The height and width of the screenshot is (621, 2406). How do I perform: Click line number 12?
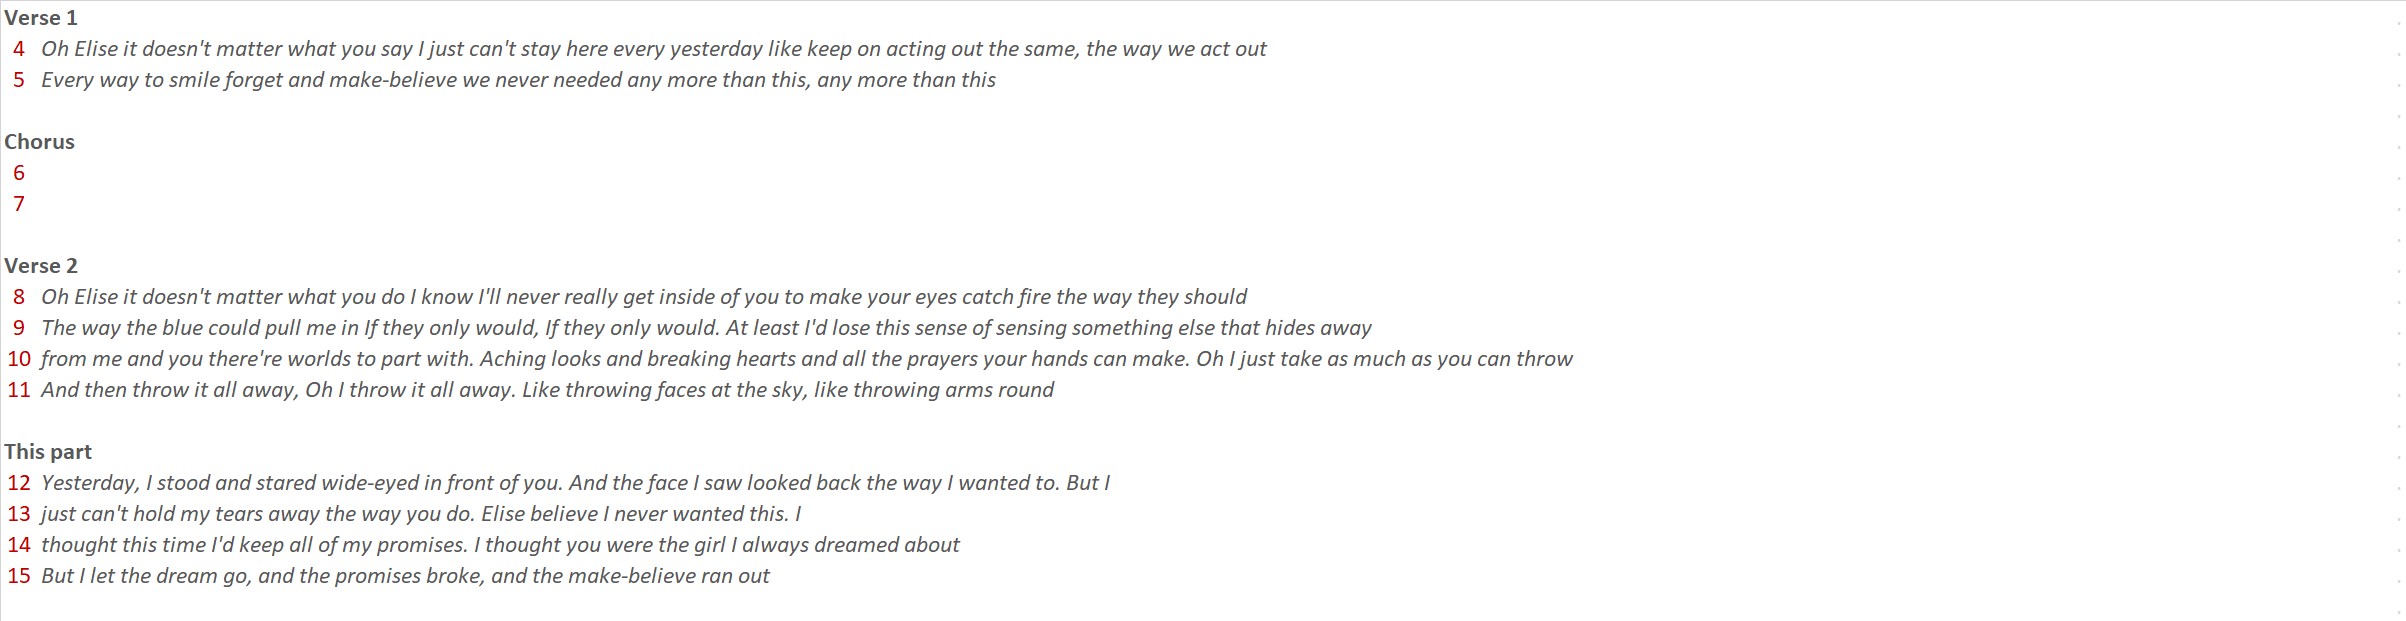(19, 483)
